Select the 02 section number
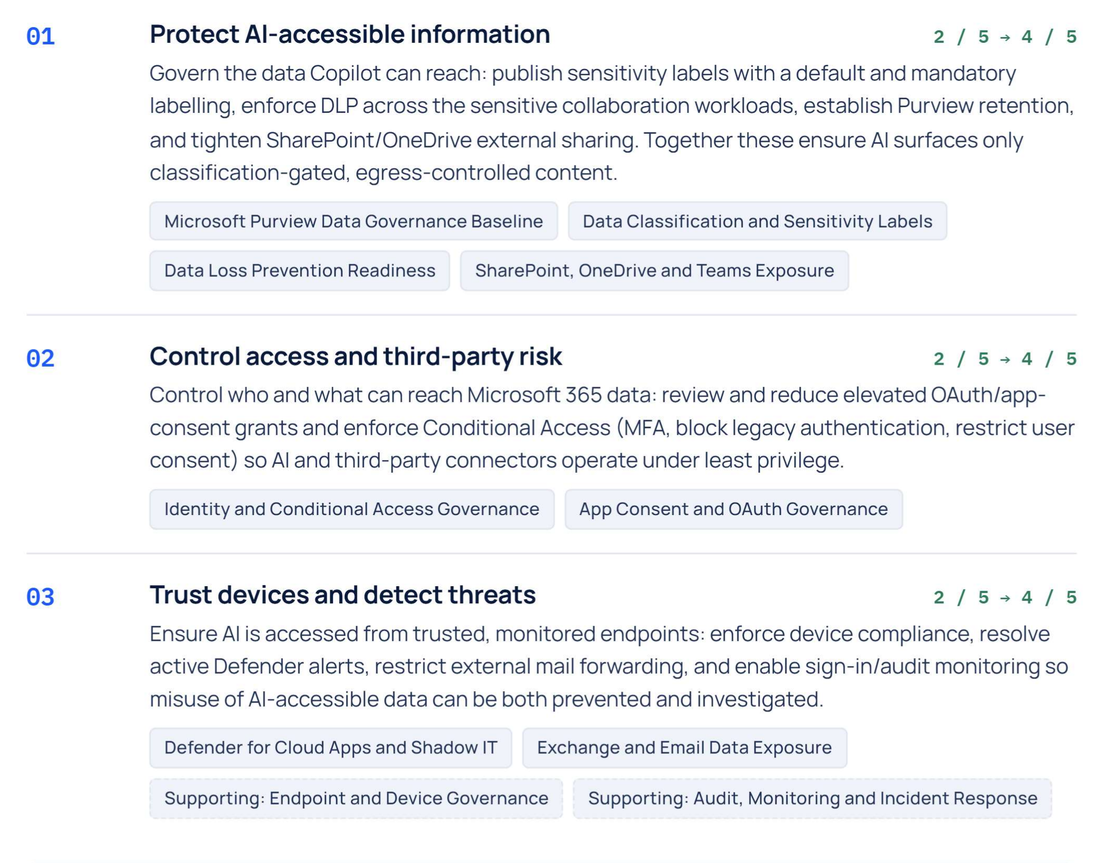Screen dimensions: 1100x863 [41, 359]
